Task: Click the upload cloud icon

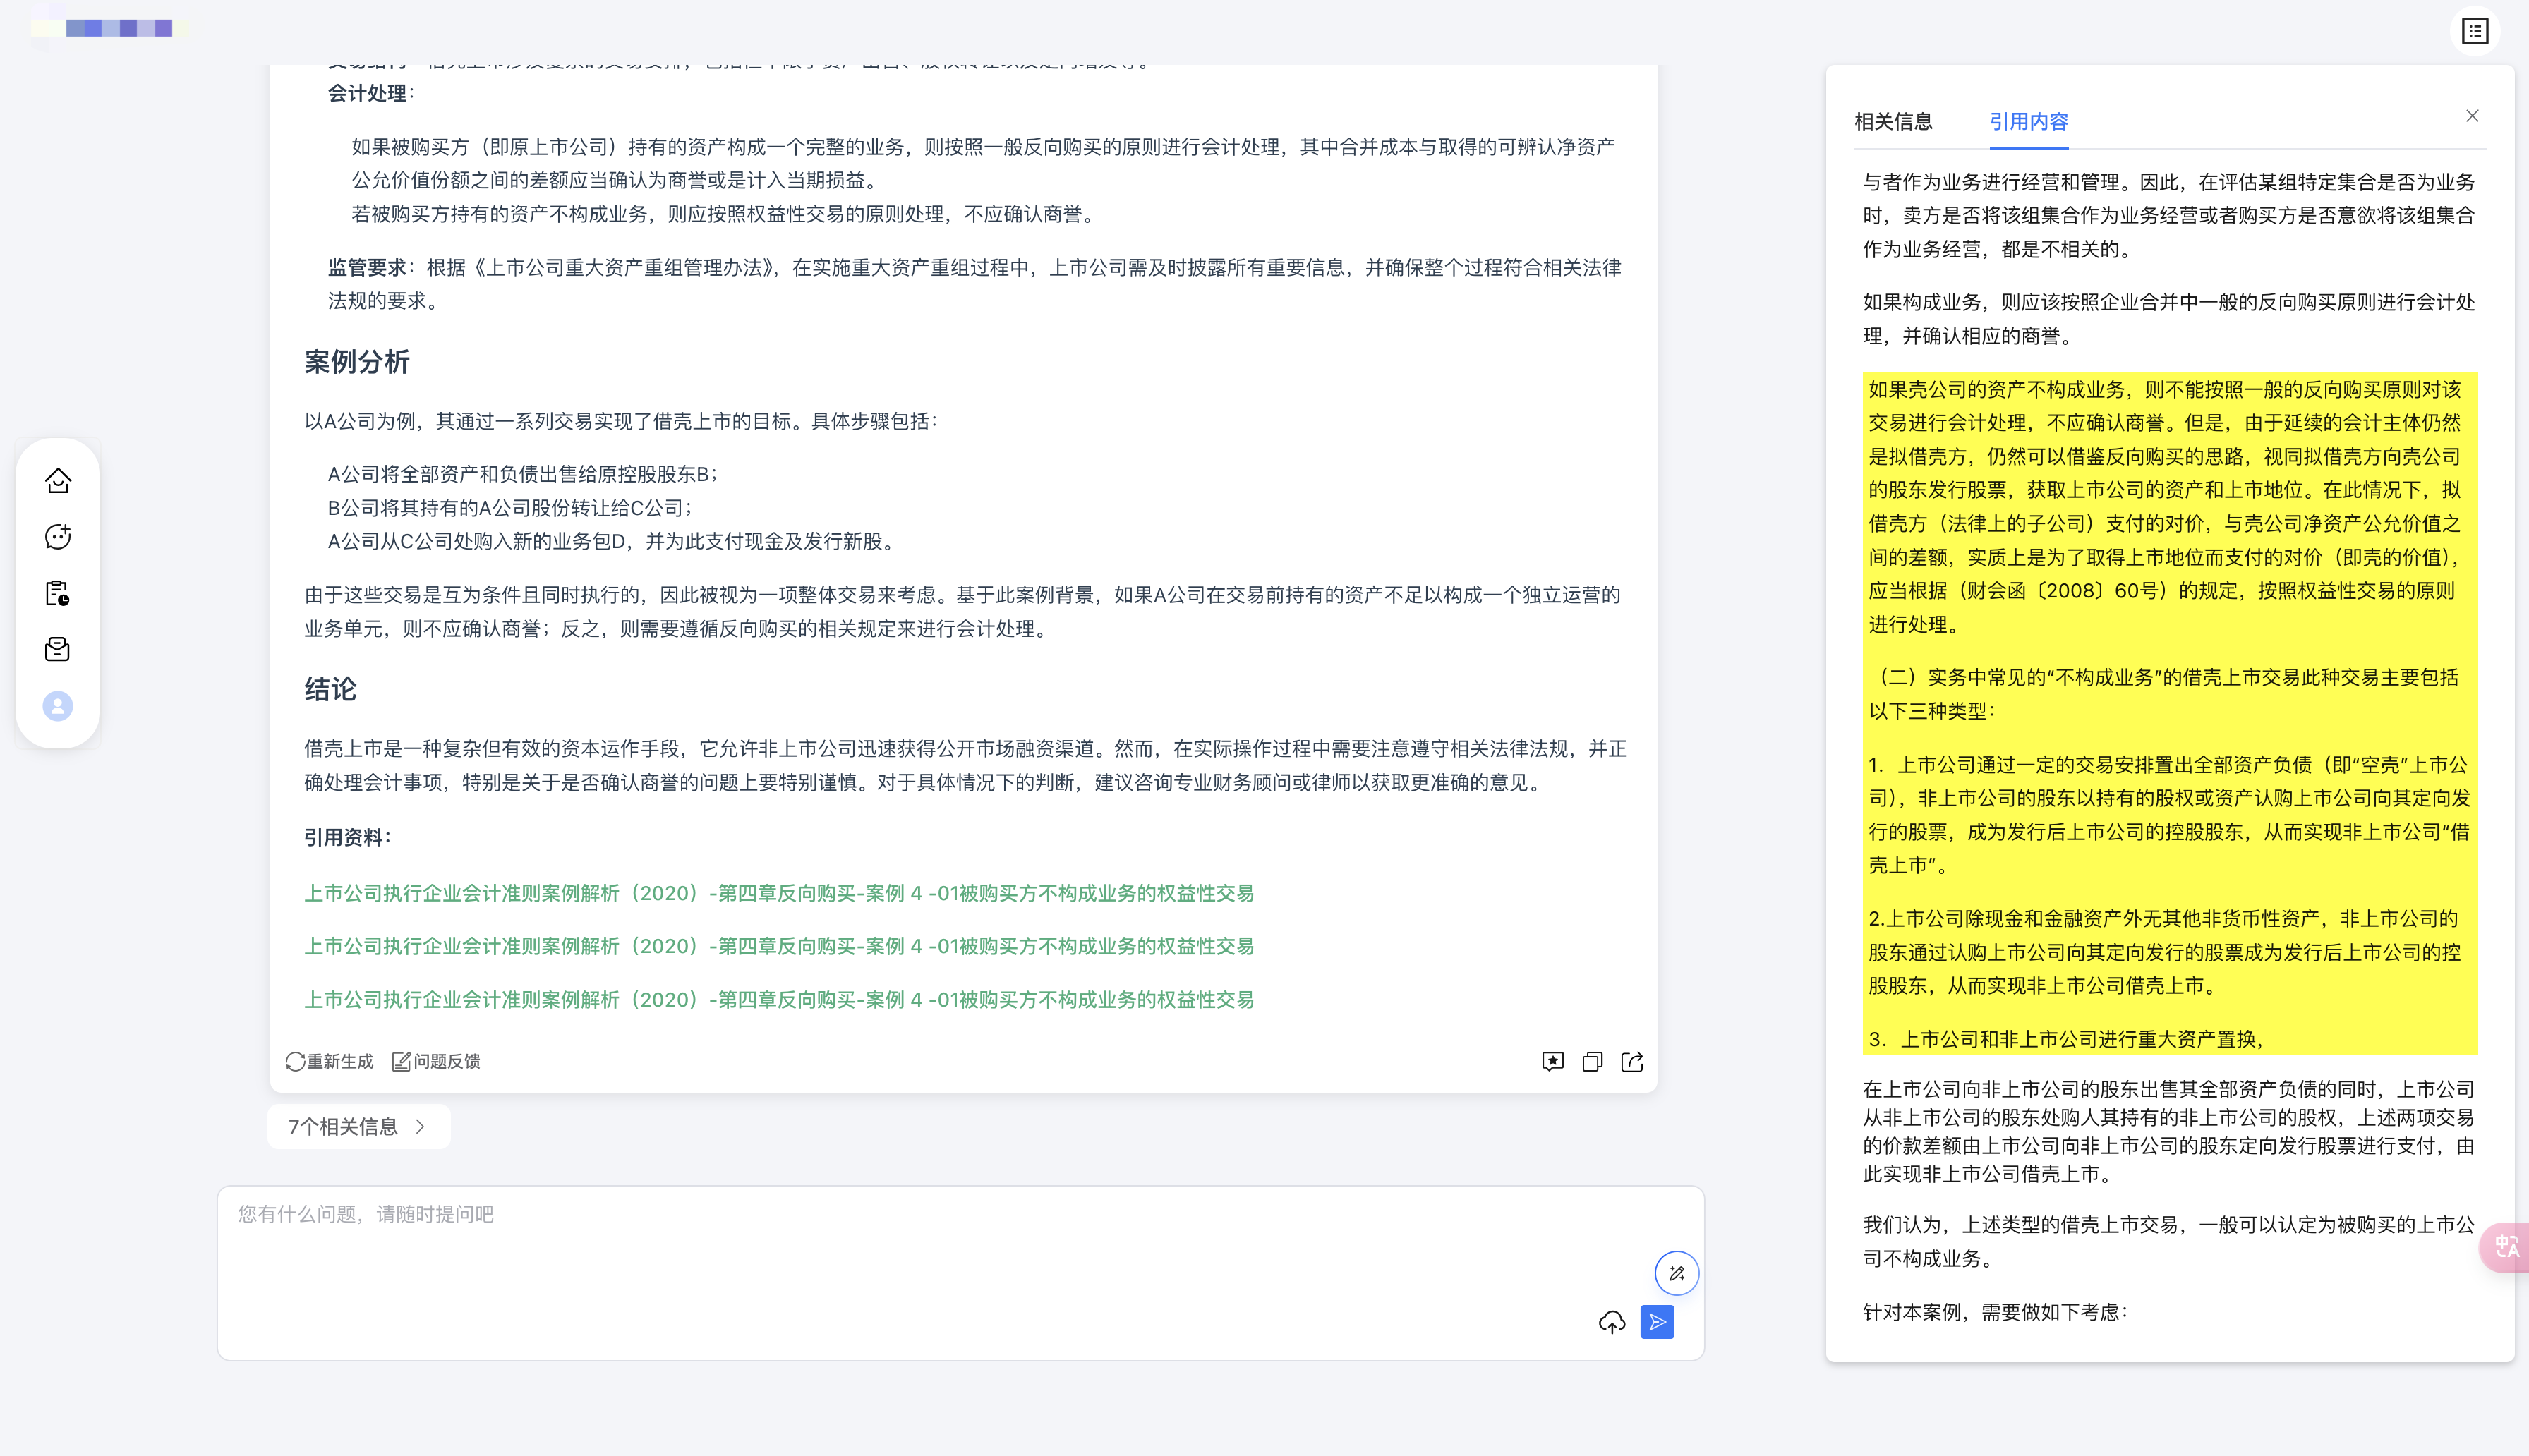Action: (x=1611, y=1322)
